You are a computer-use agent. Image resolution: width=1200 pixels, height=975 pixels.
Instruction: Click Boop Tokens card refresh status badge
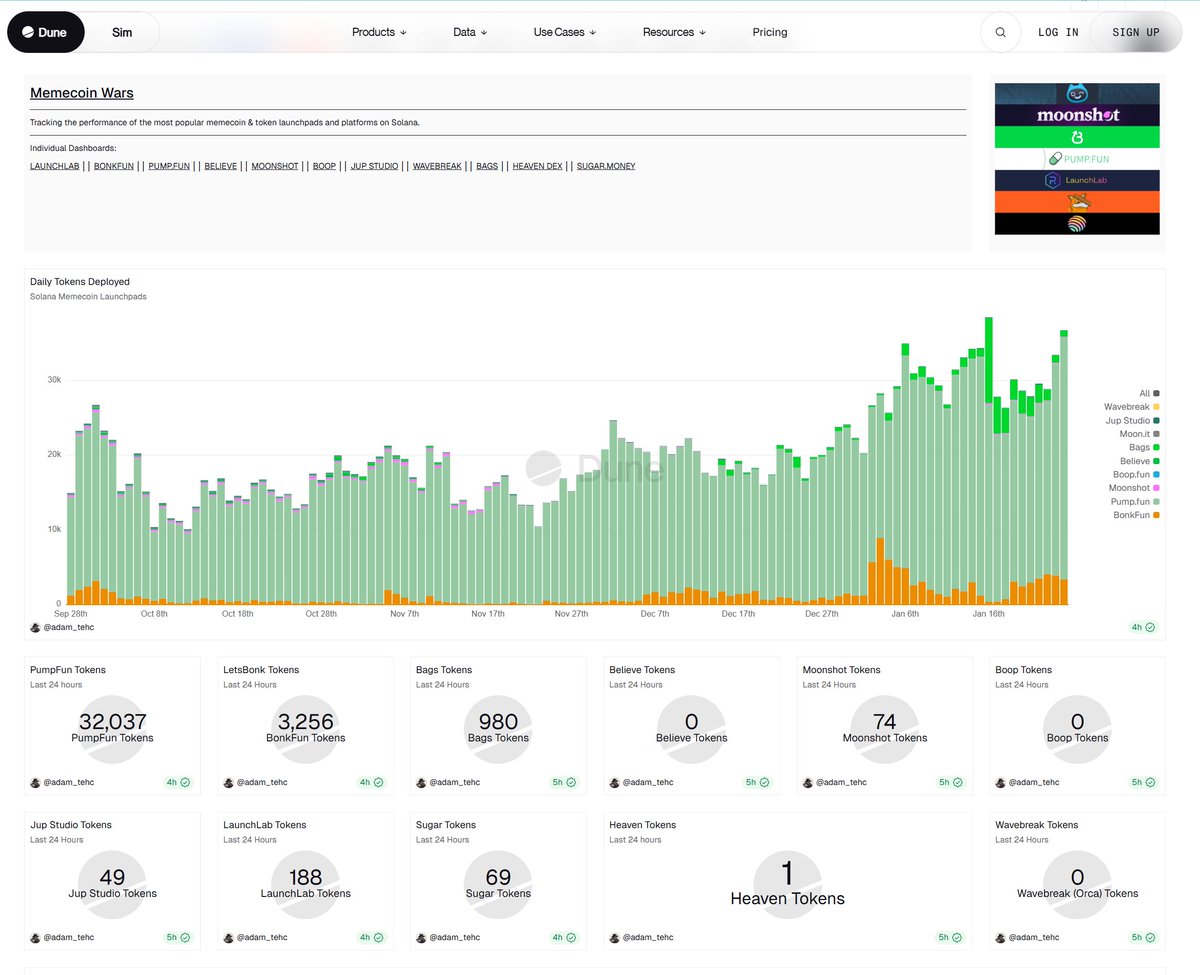click(1143, 782)
